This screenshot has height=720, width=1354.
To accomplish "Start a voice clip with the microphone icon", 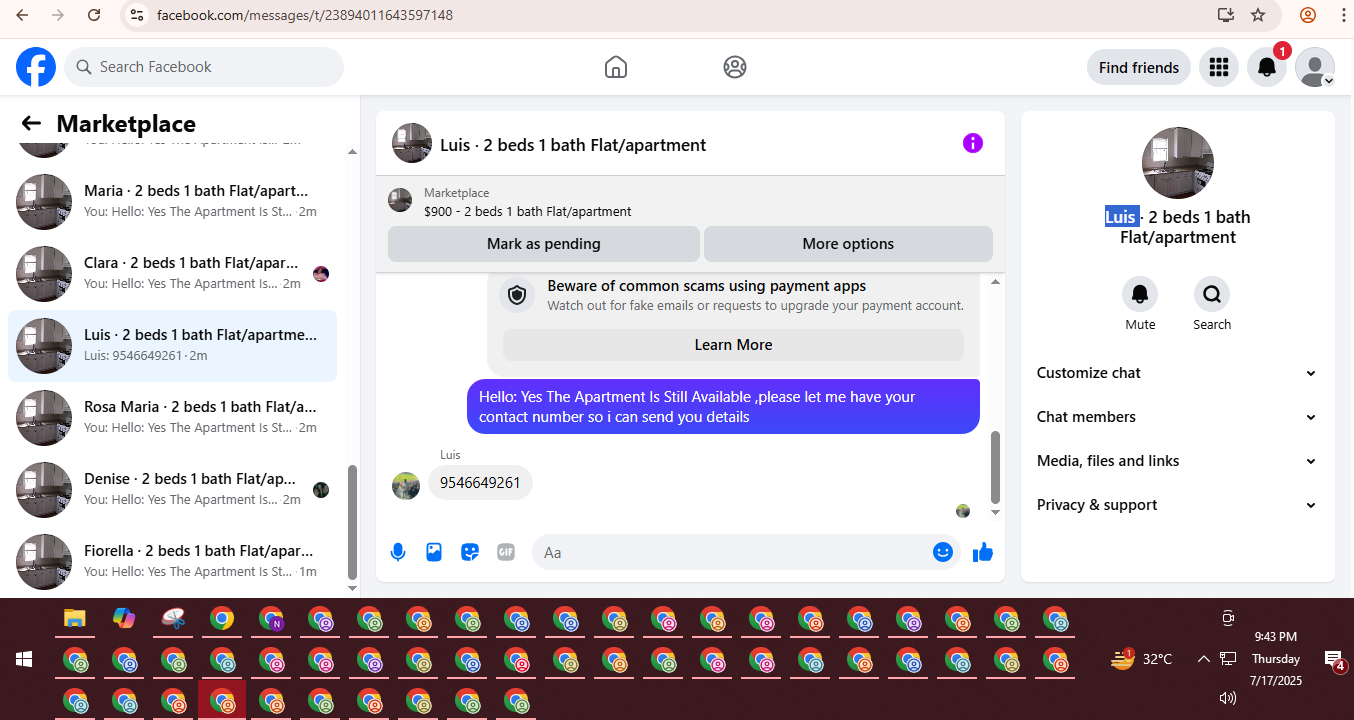I will pos(398,552).
